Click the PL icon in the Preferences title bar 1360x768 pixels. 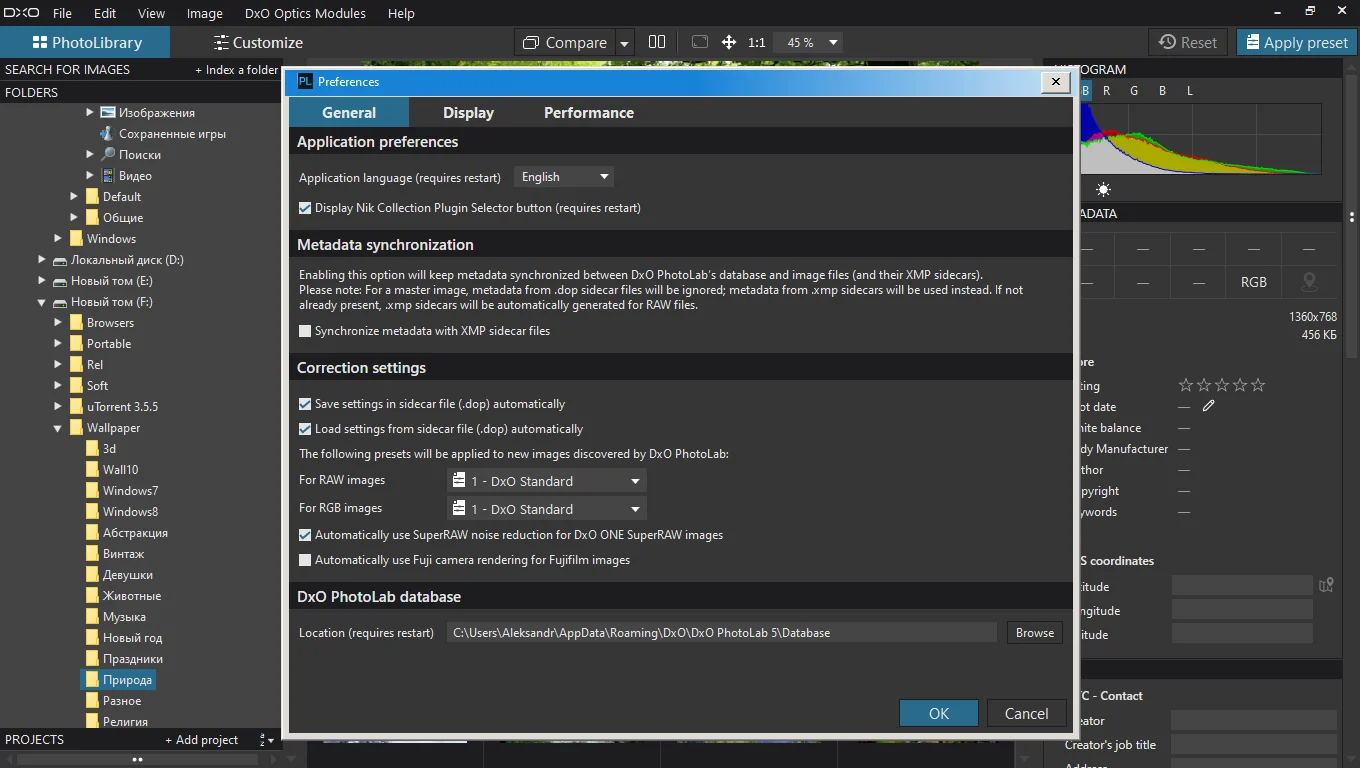pyautogui.click(x=305, y=82)
